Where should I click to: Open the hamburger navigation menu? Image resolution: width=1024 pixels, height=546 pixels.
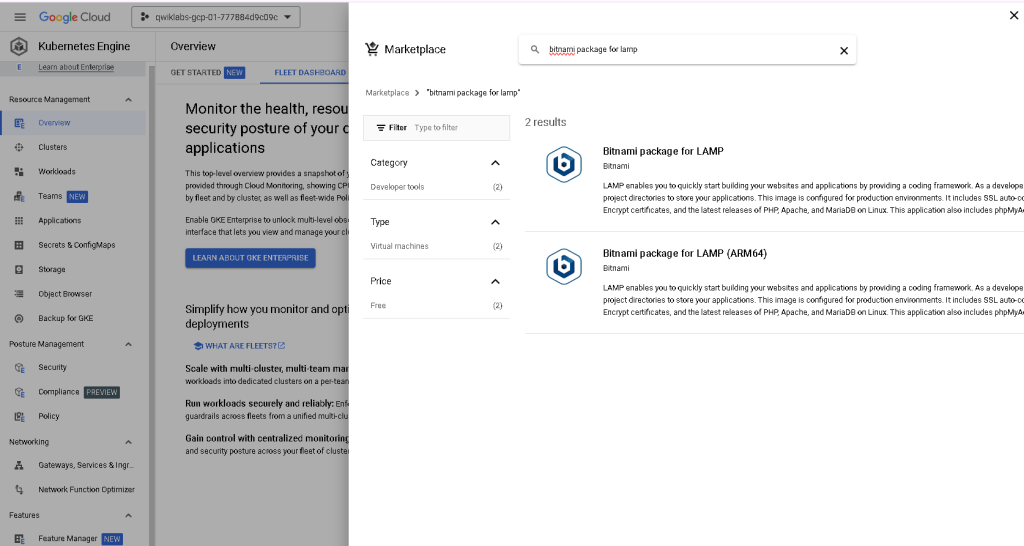[20, 17]
